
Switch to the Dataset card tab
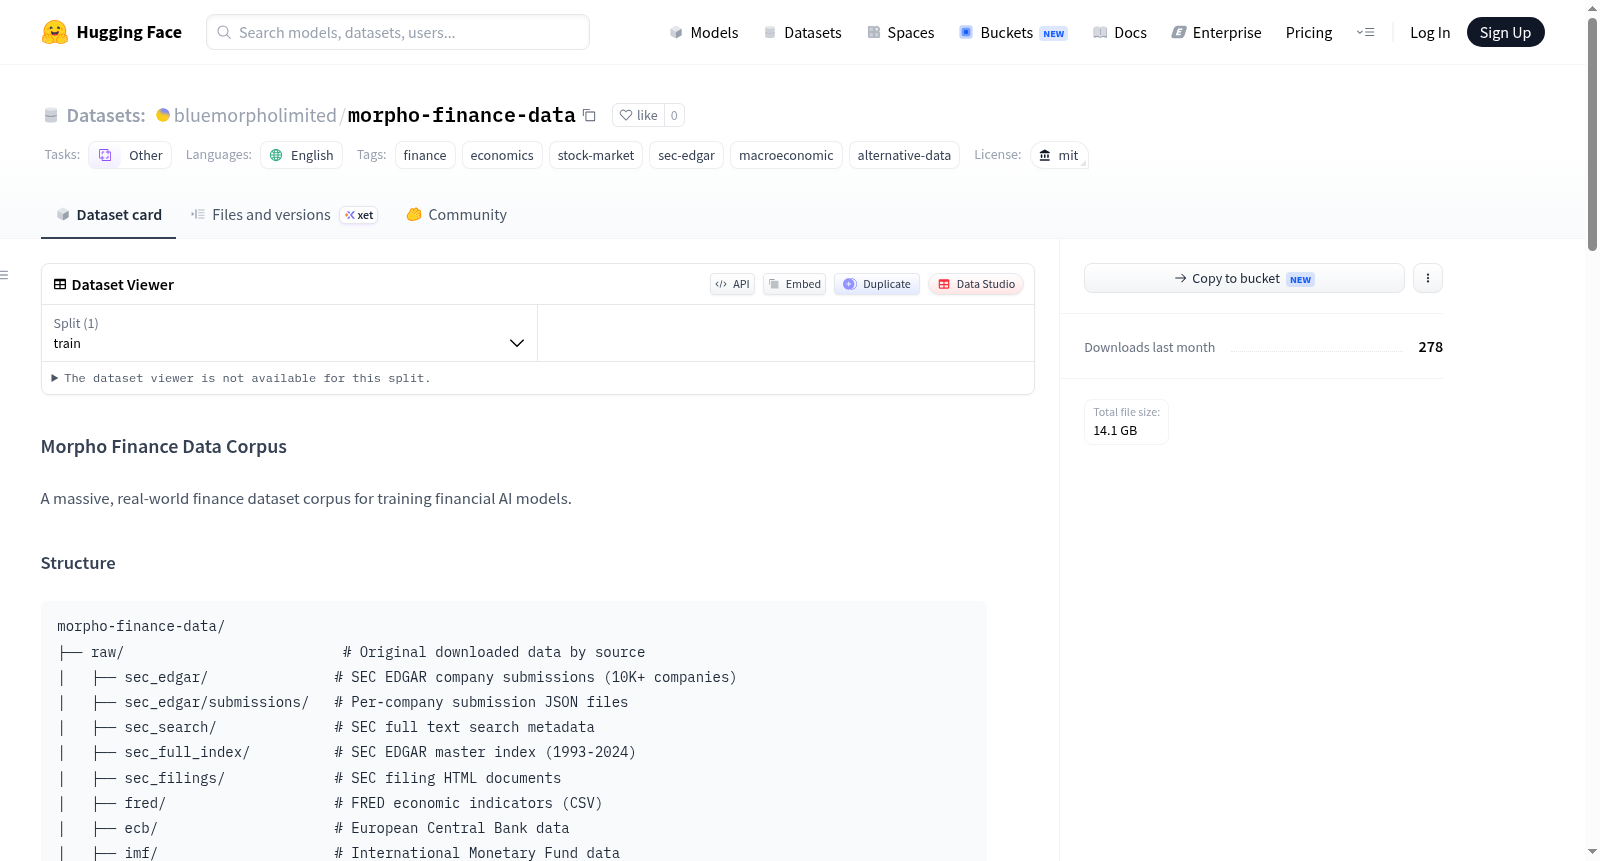108,214
